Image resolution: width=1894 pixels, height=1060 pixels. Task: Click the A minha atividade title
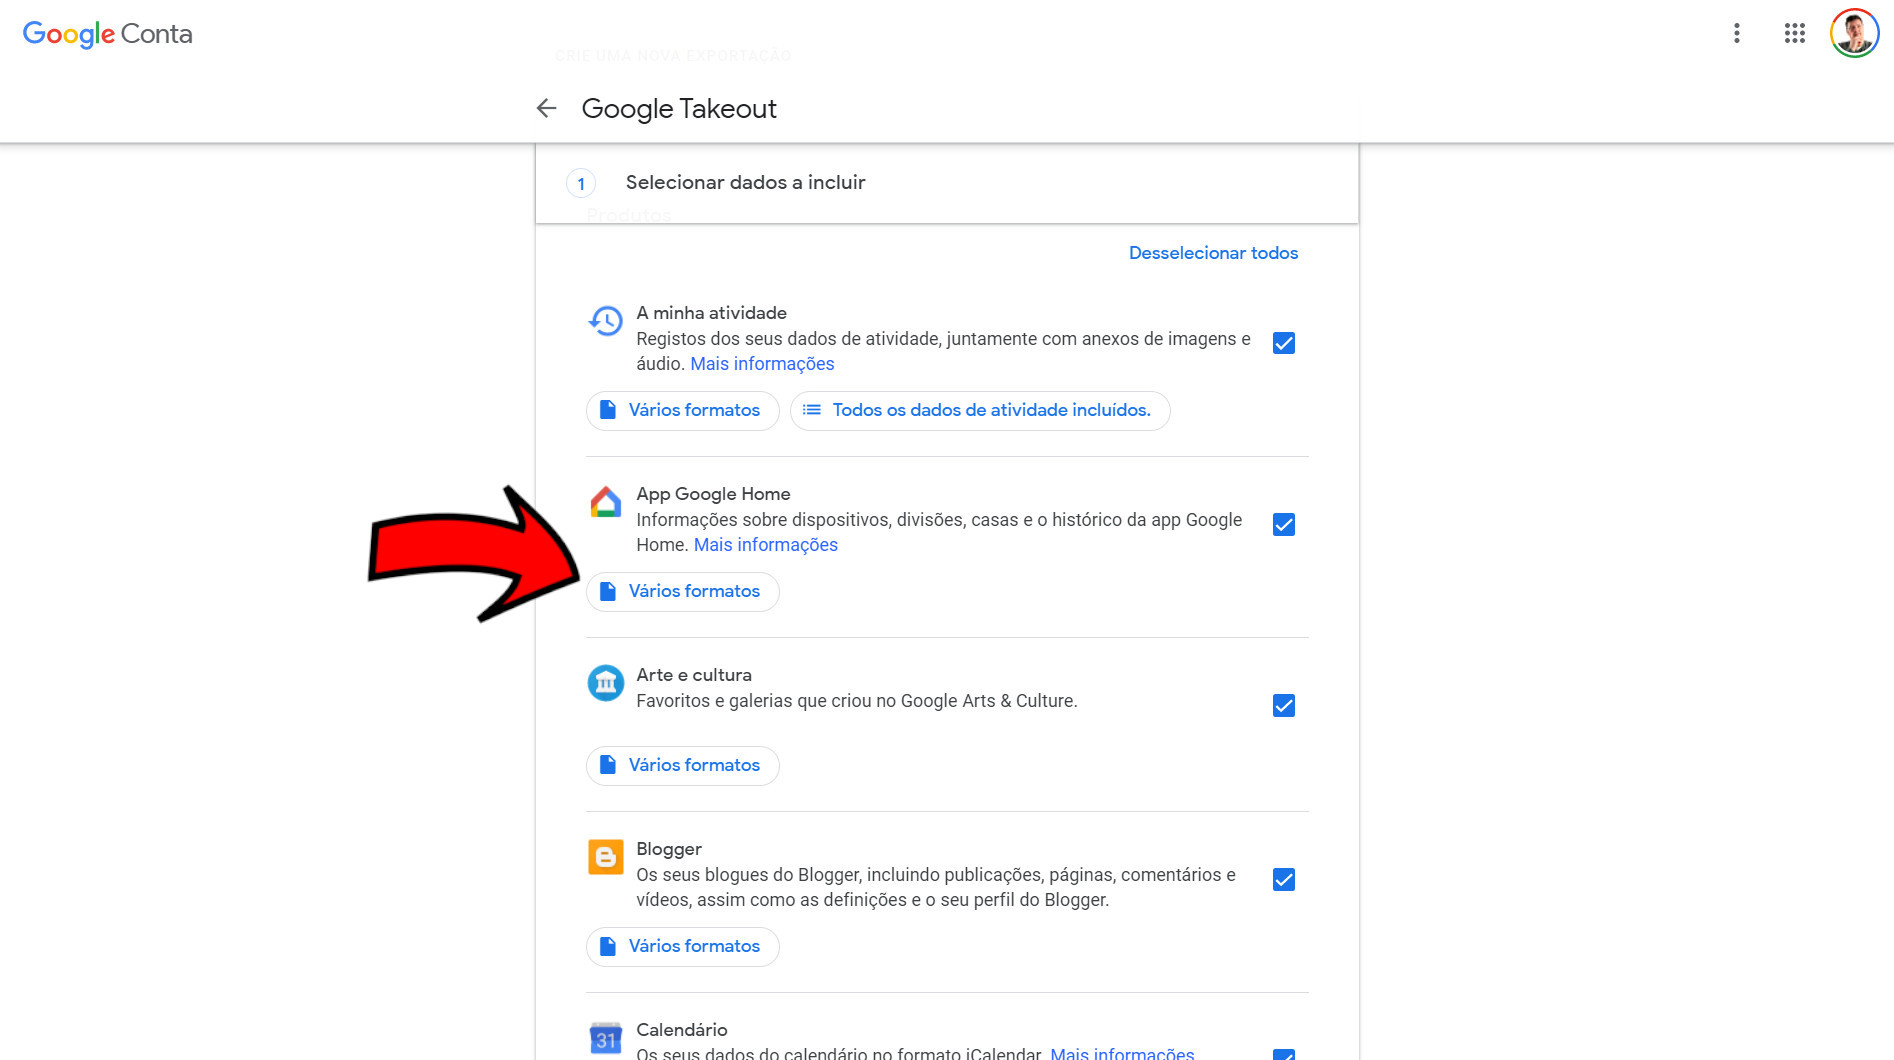(x=712, y=313)
